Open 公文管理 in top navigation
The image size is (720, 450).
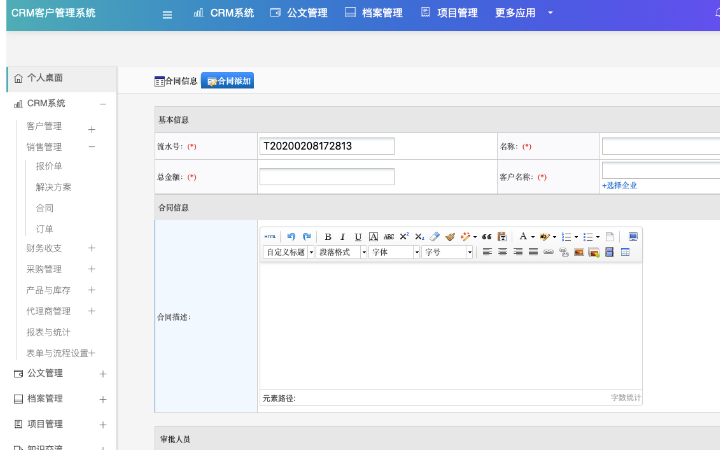(x=299, y=13)
